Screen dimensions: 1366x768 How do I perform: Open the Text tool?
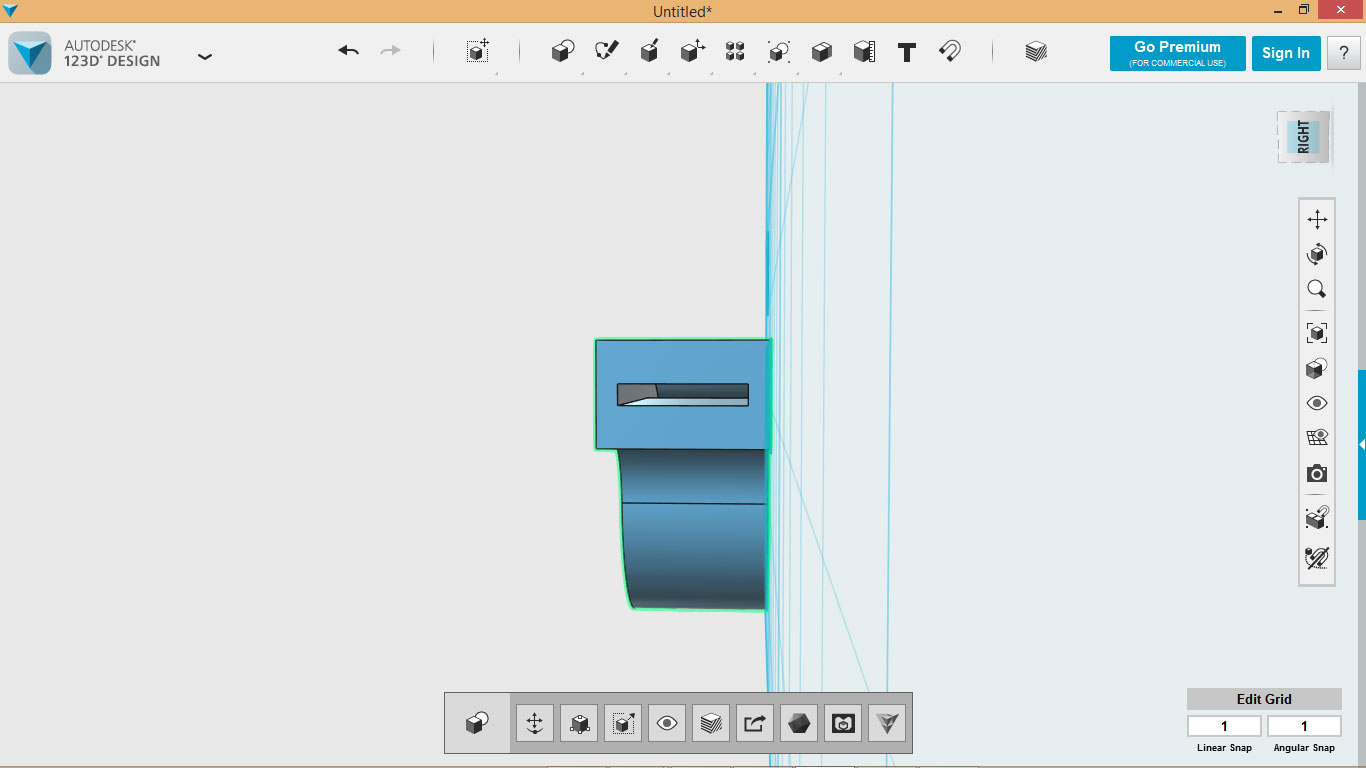(906, 52)
